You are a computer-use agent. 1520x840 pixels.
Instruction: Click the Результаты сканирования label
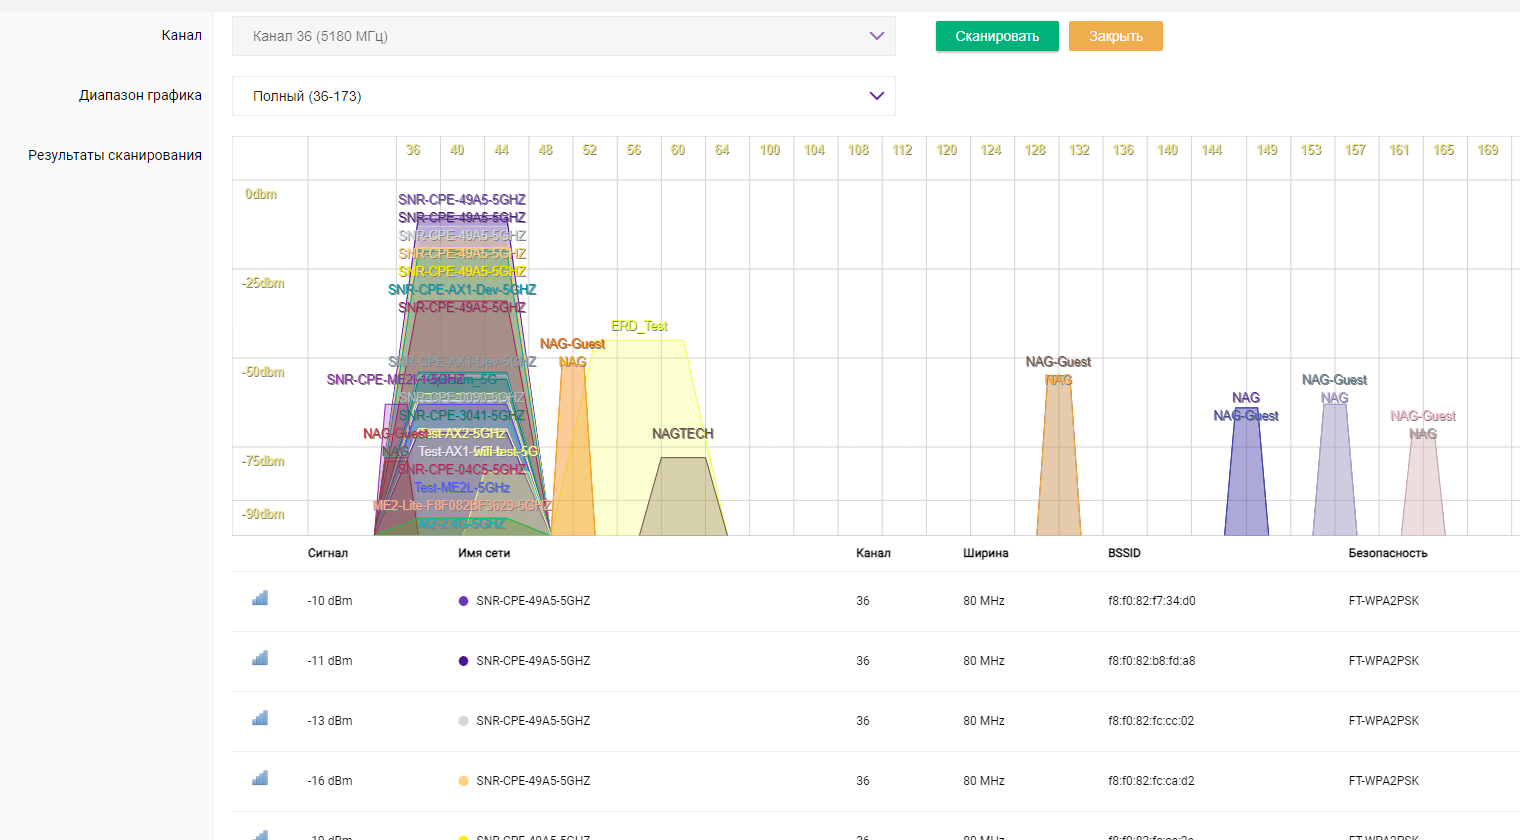(115, 155)
